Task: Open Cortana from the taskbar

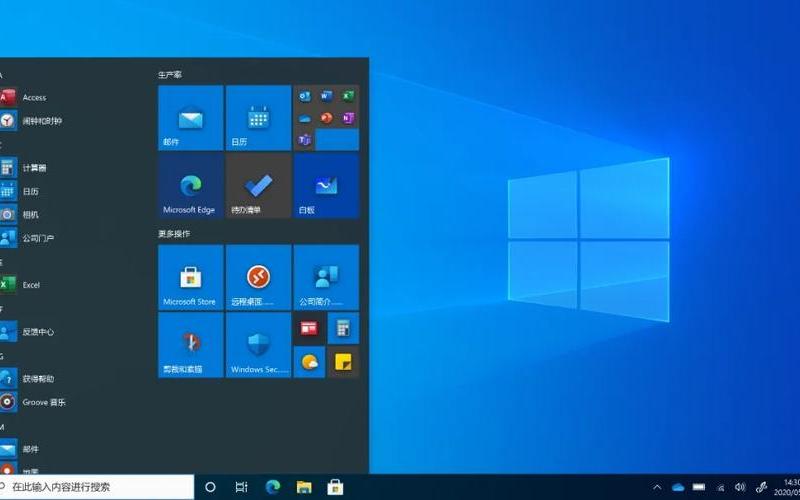Action: click(x=210, y=487)
